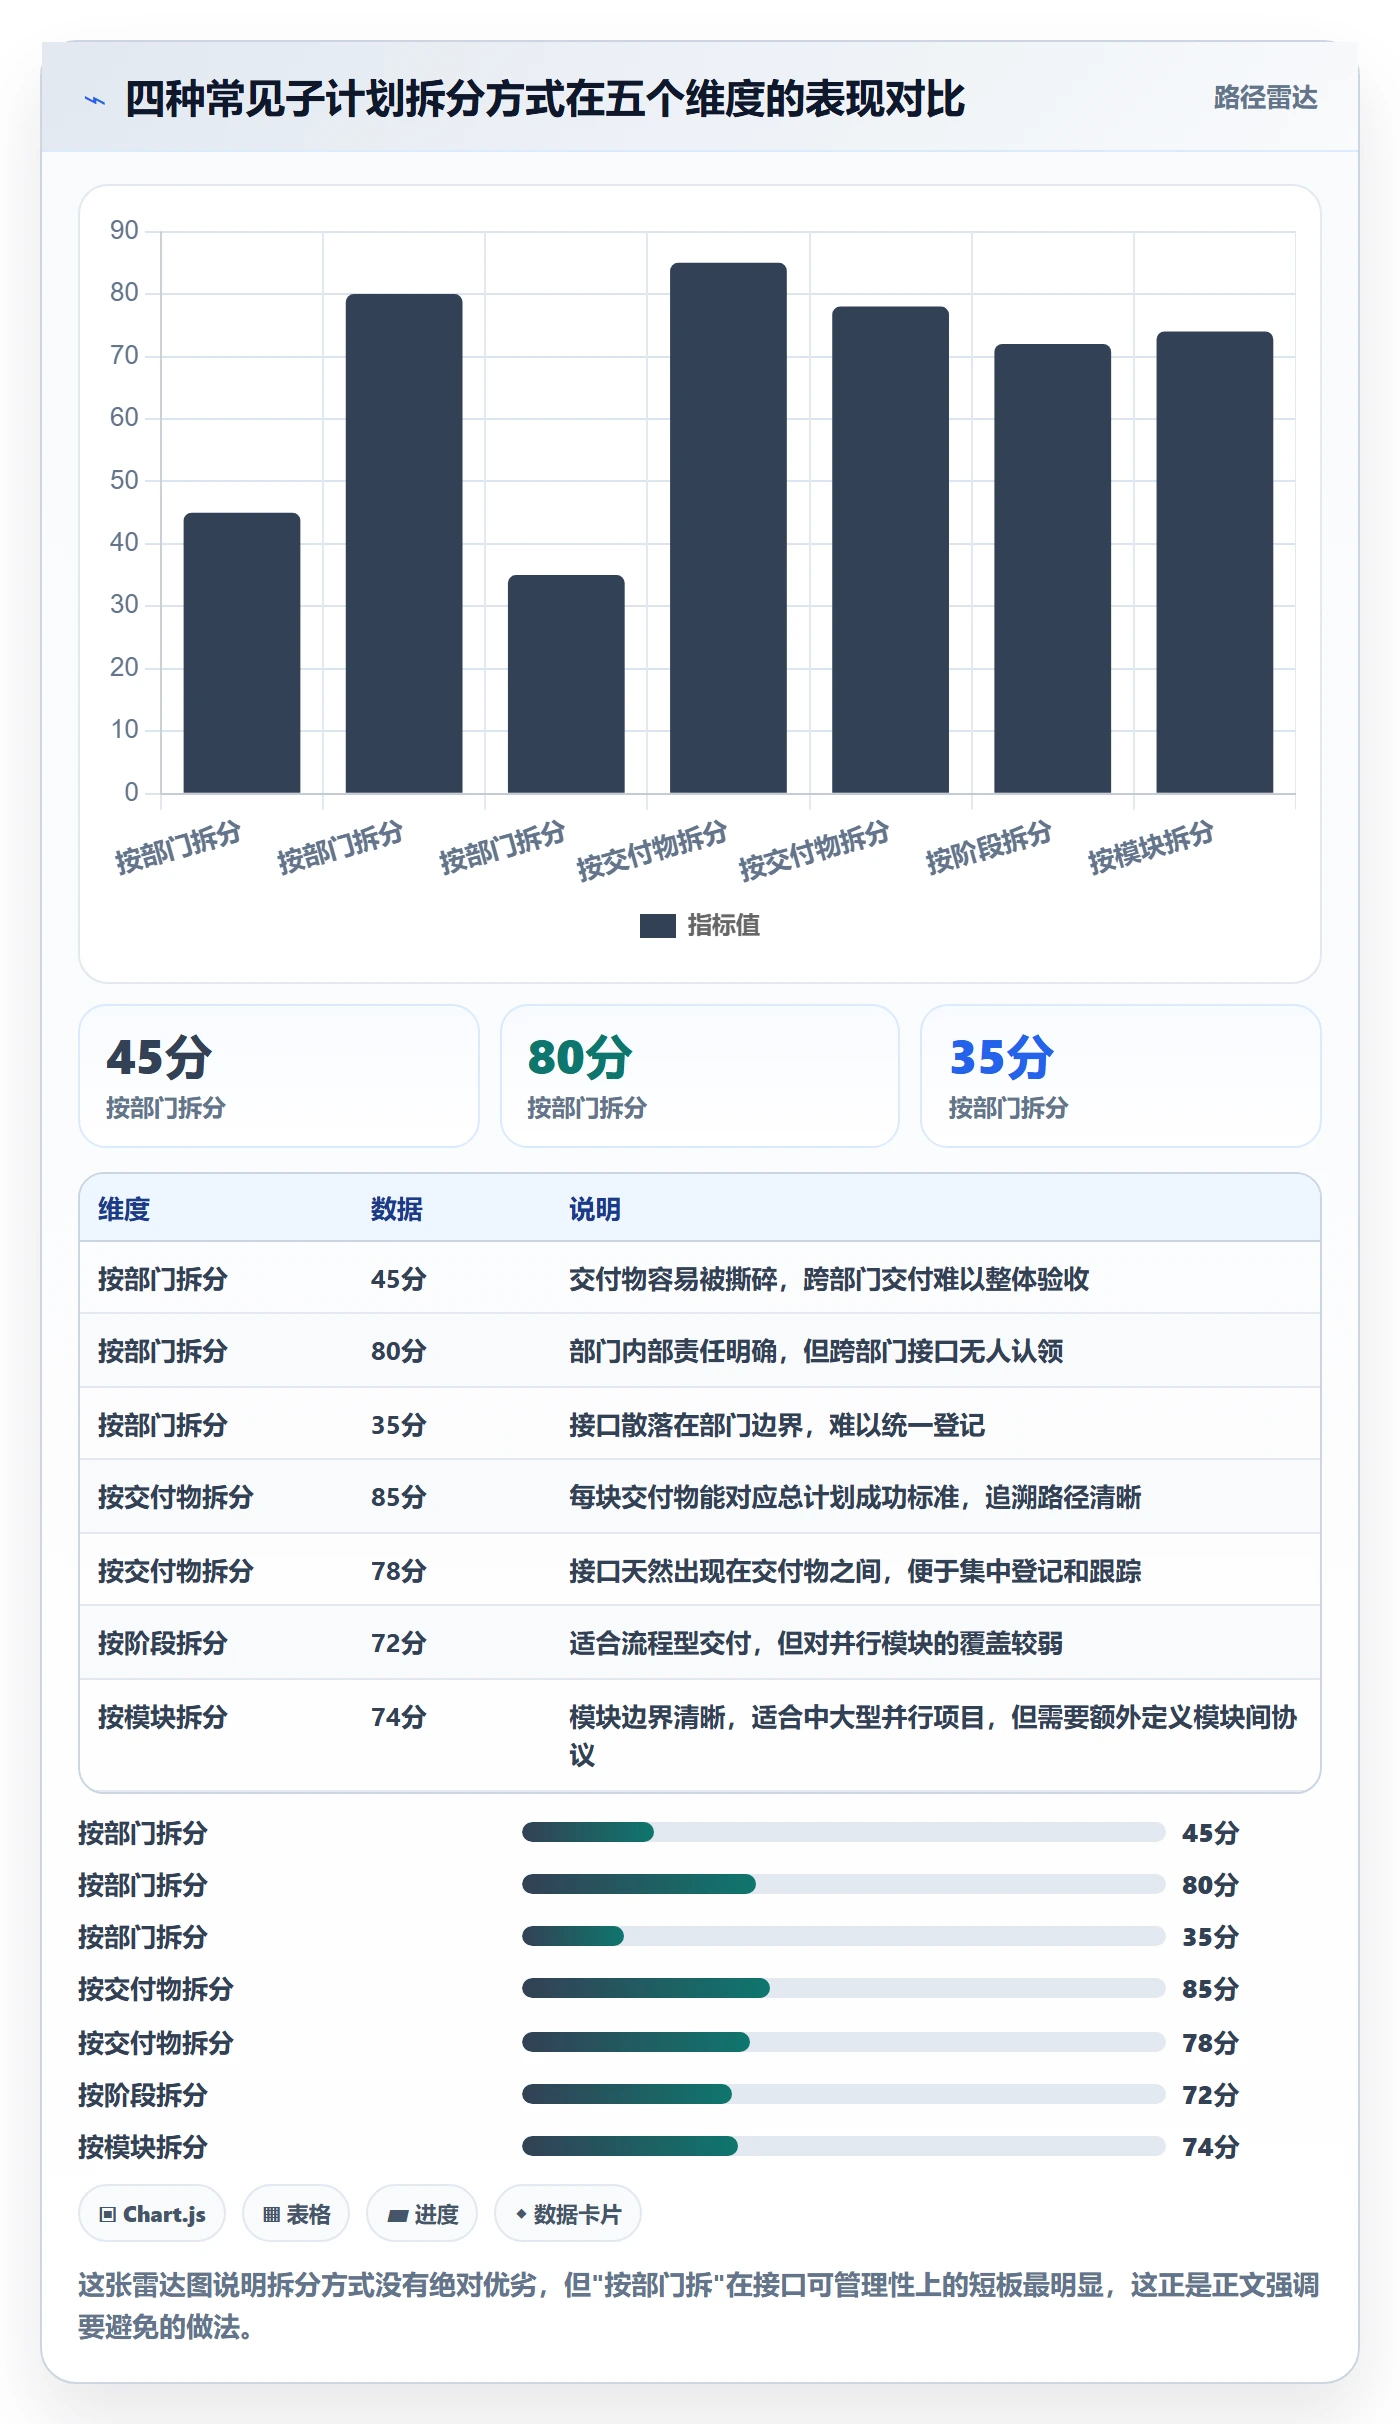
Task: Click the 路径雷达 label in the header
Action: point(1265,97)
